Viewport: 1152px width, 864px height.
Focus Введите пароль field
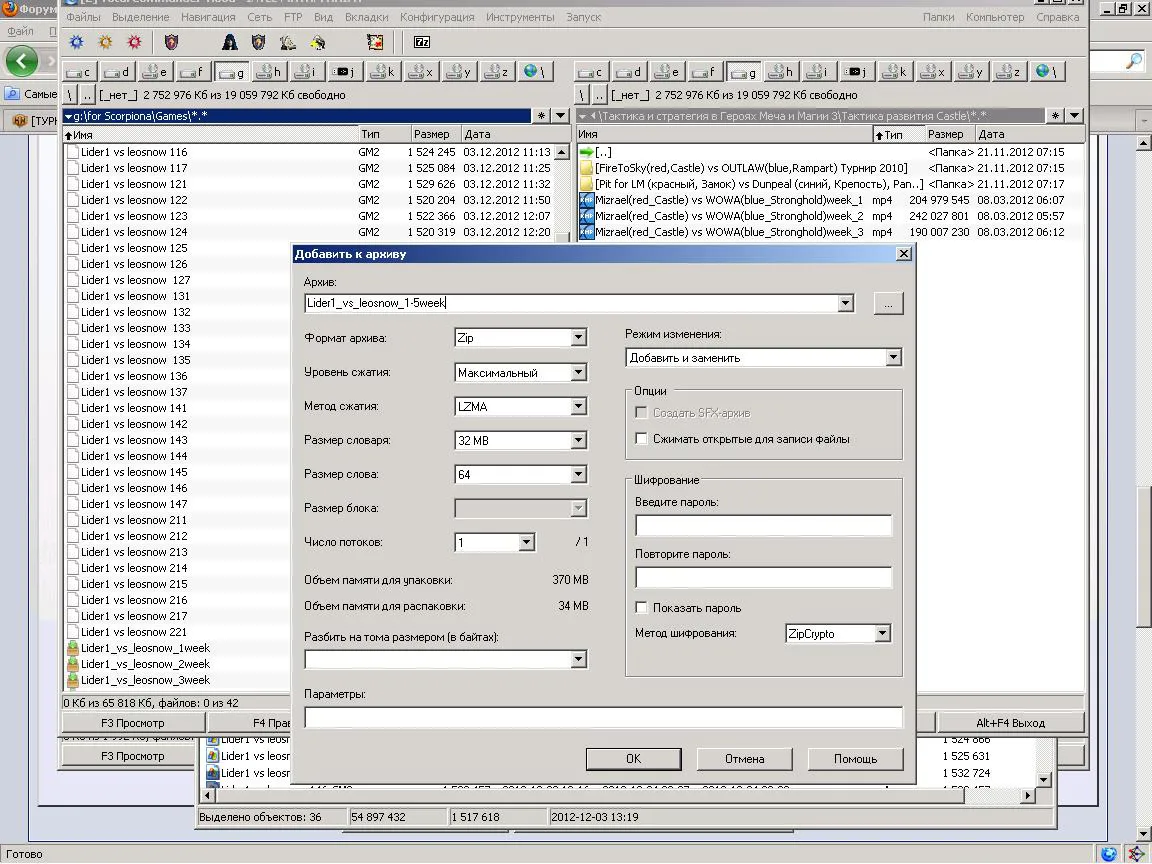(x=763, y=525)
